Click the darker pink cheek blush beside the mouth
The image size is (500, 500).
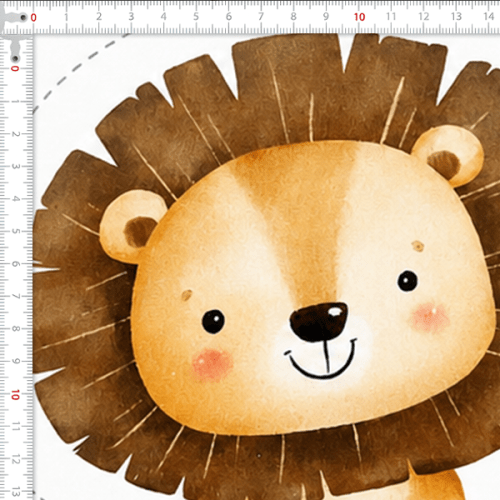[212, 364]
